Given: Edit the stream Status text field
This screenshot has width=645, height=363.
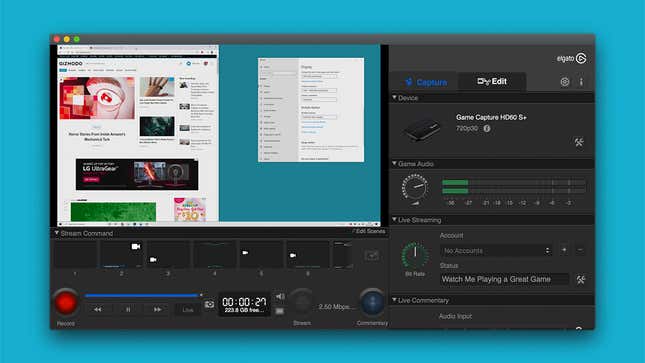Looking at the screenshot, I should point(504,279).
